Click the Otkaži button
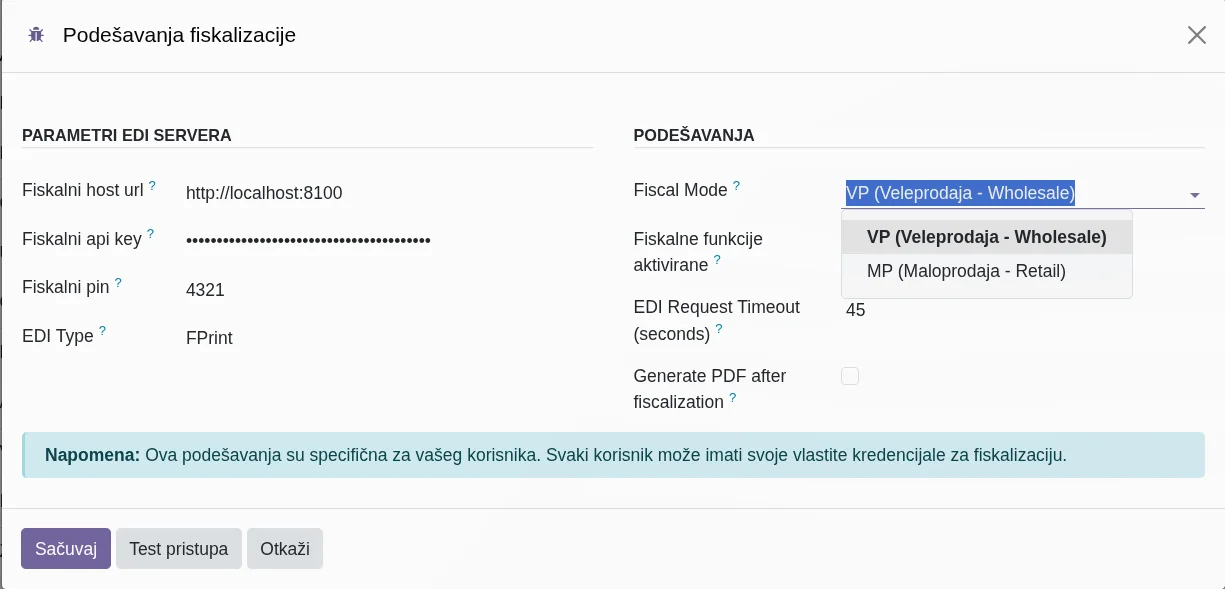1225x589 pixels. click(285, 548)
